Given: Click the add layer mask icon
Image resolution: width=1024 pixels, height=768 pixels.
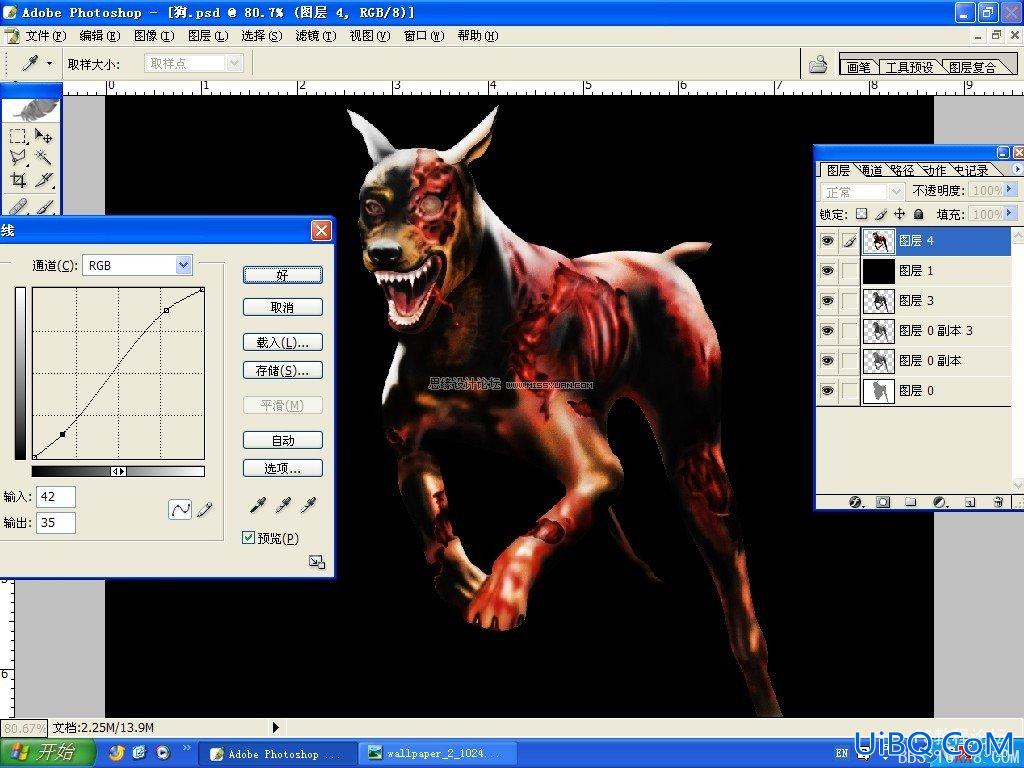Looking at the screenshot, I should point(883,502).
